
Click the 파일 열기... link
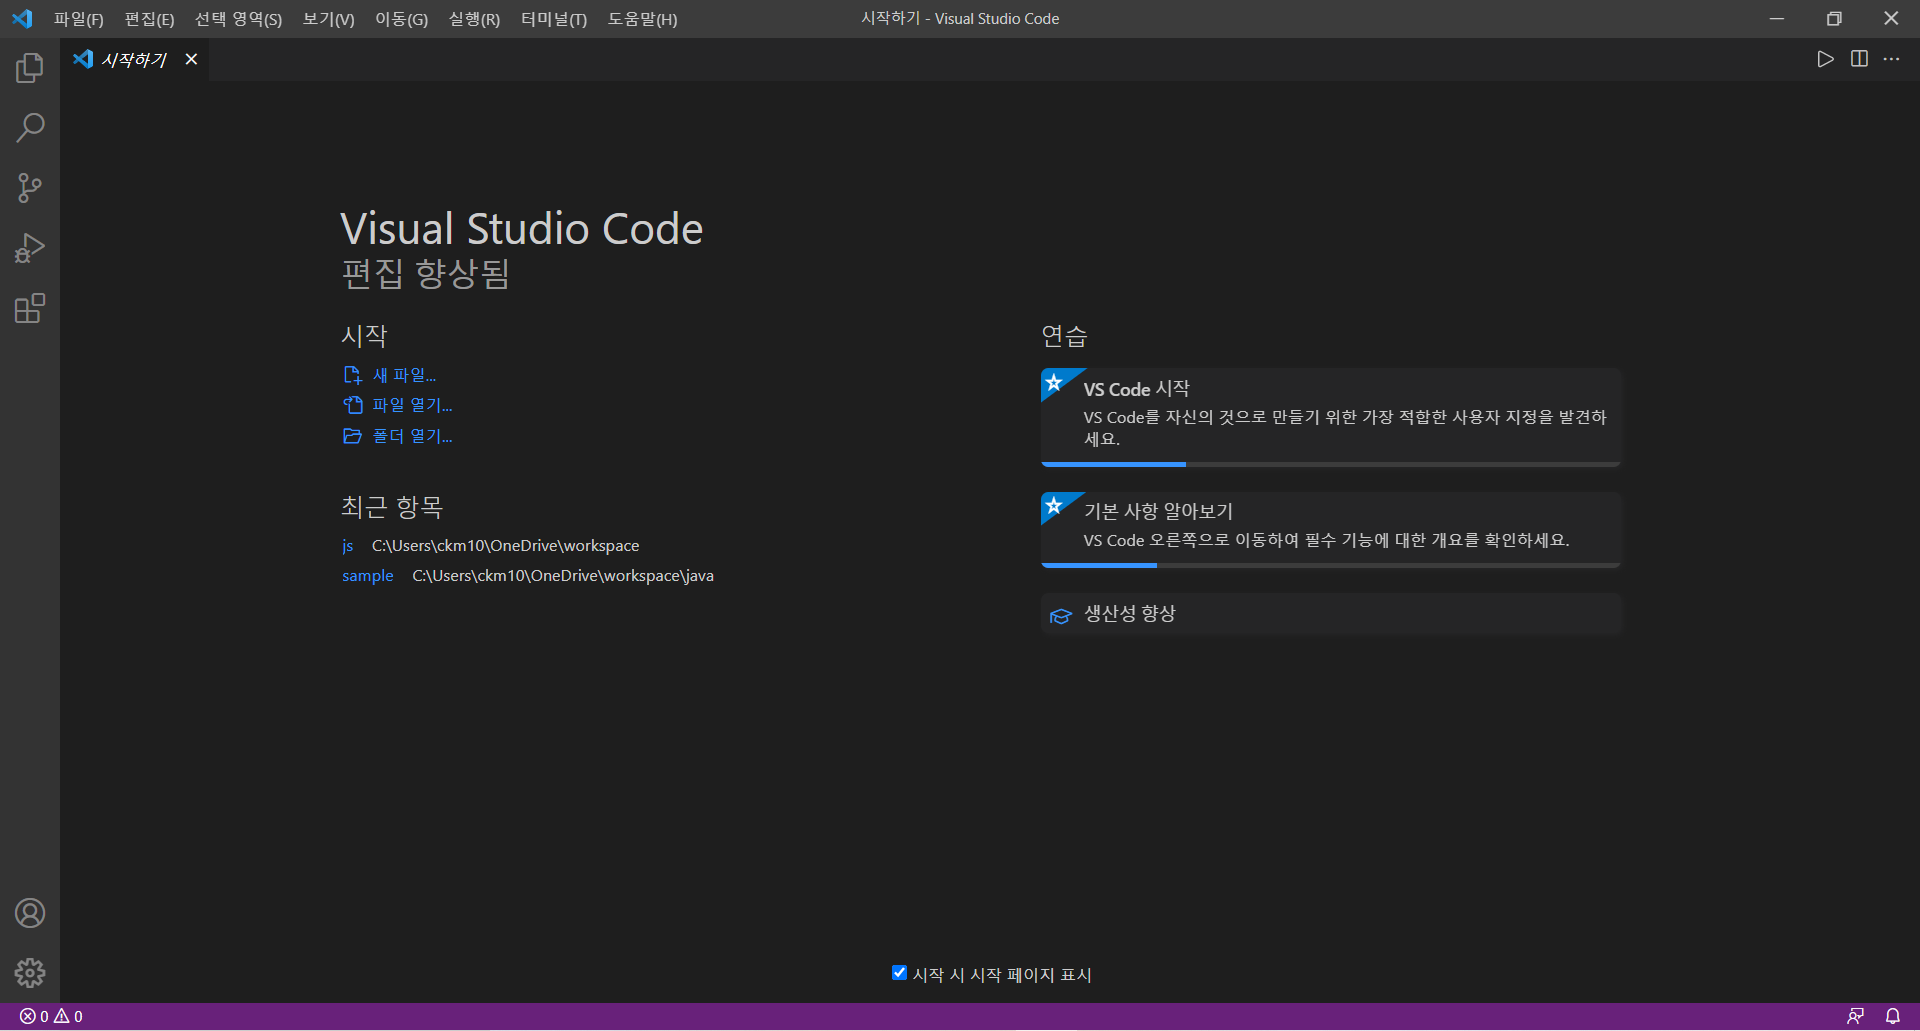point(412,405)
